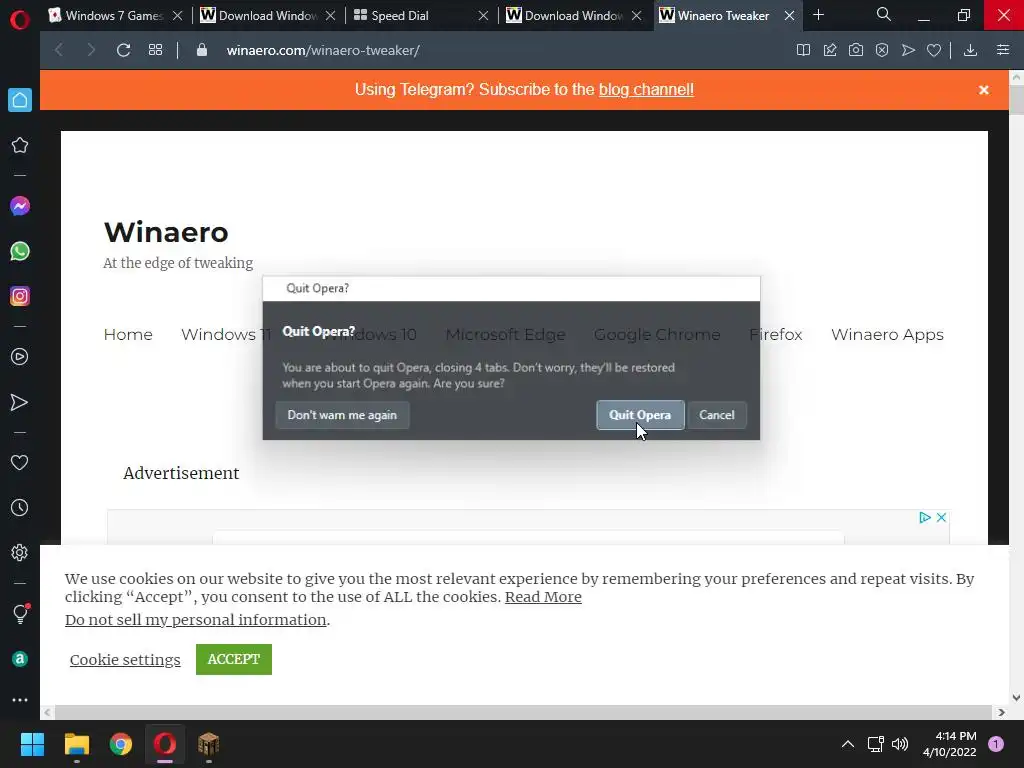The width and height of the screenshot is (1024, 768).
Task: Click the AdChoices triangle icon
Action: point(925,517)
